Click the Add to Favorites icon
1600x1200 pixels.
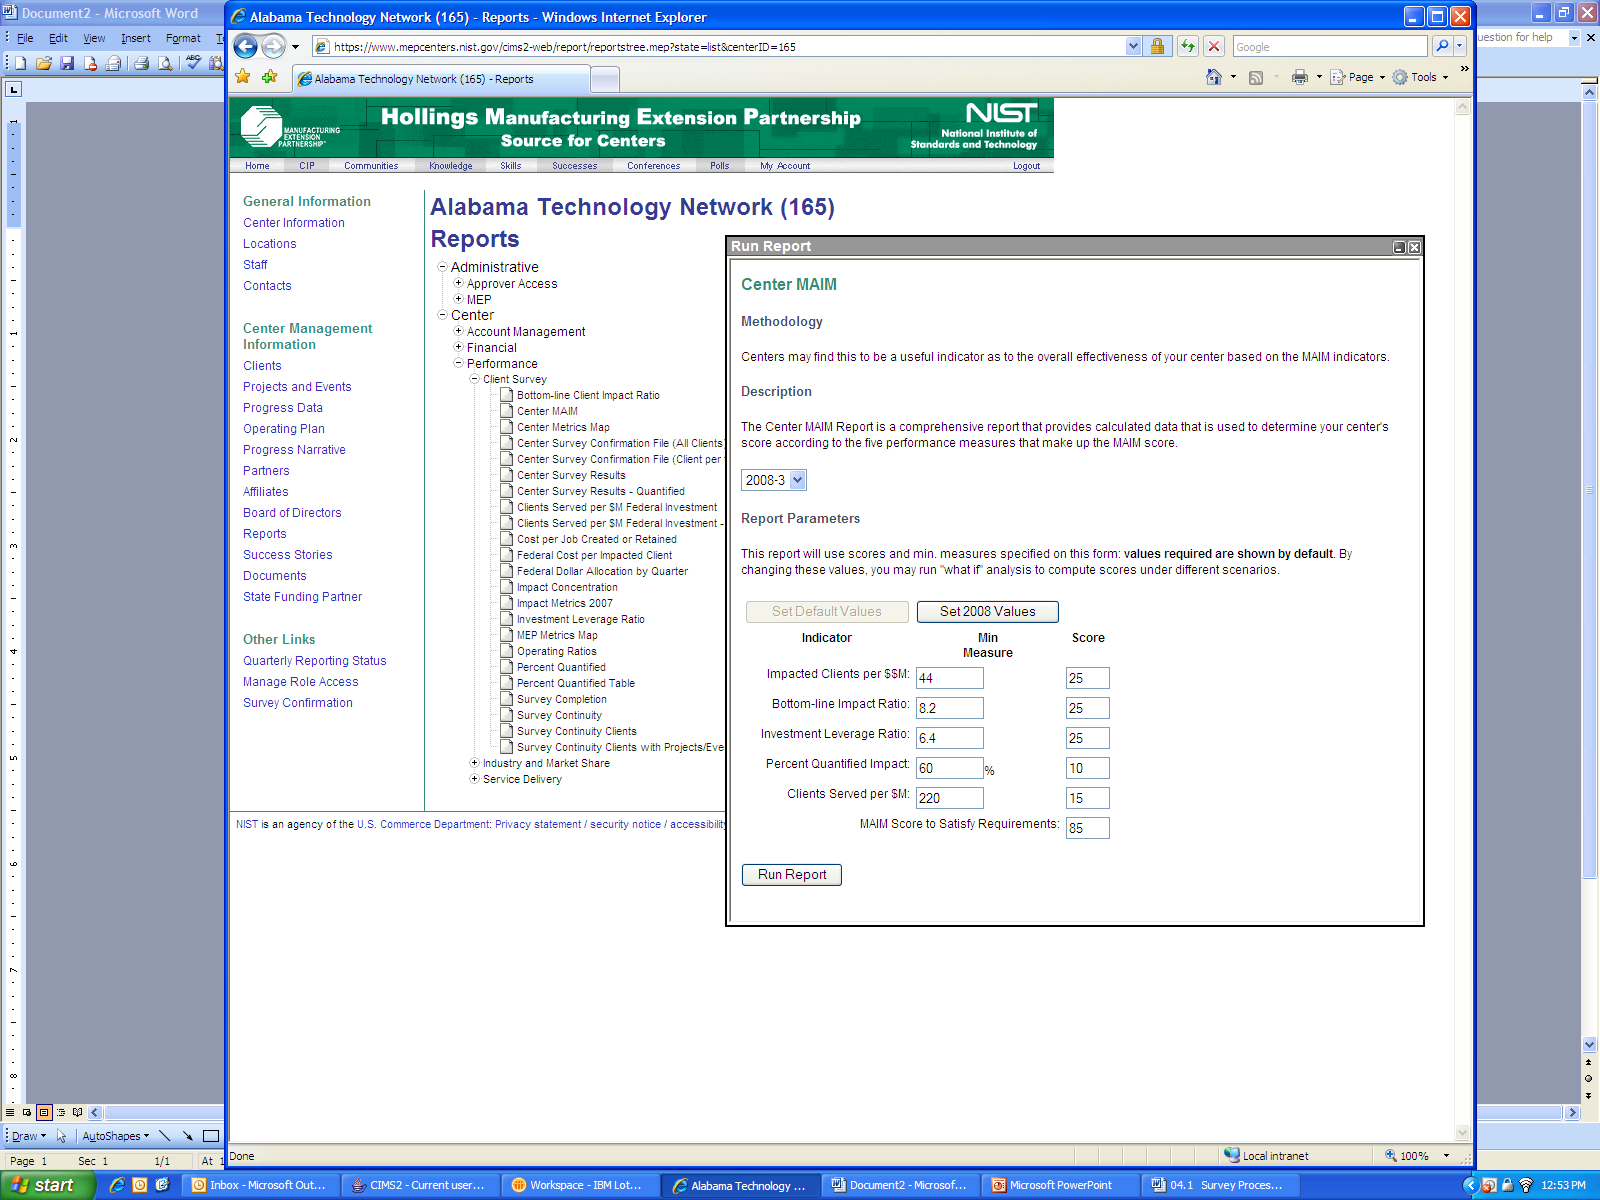(269, 77)
